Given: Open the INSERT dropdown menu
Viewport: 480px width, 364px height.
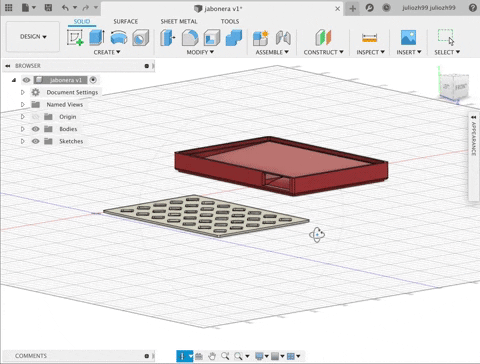Looking at the screenshot, I should [x=409, y=52].
